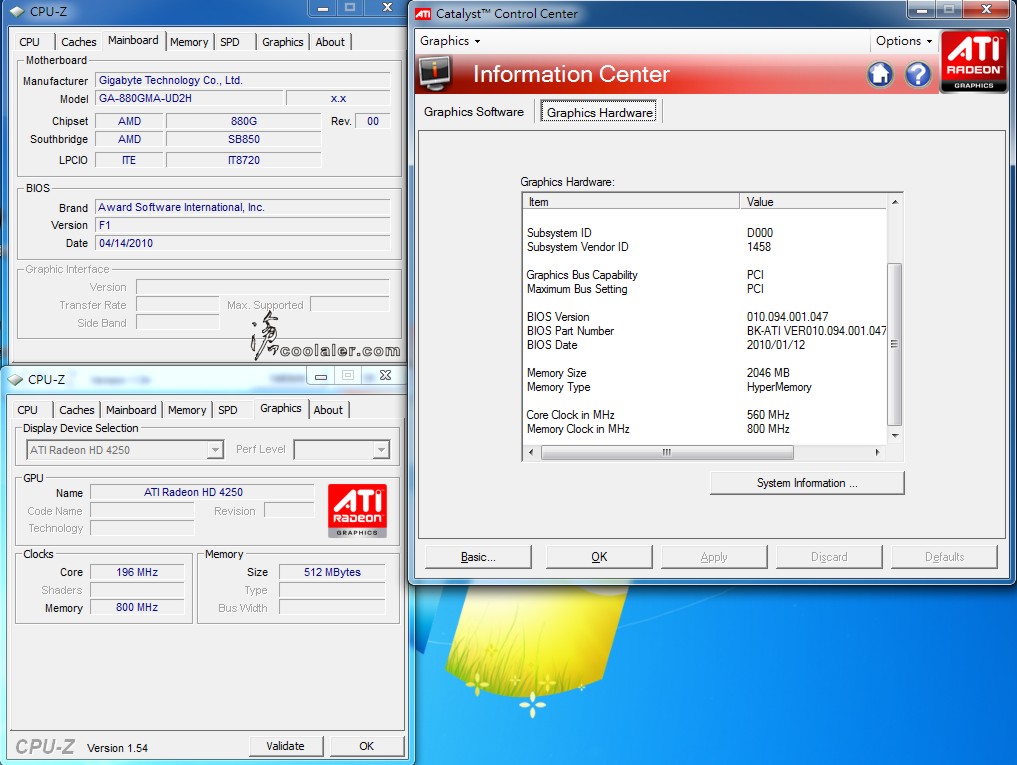Select Core Clock 560 MHz row
The height and width of the screenshot is (765, 1017).
[x=705, y=415]
